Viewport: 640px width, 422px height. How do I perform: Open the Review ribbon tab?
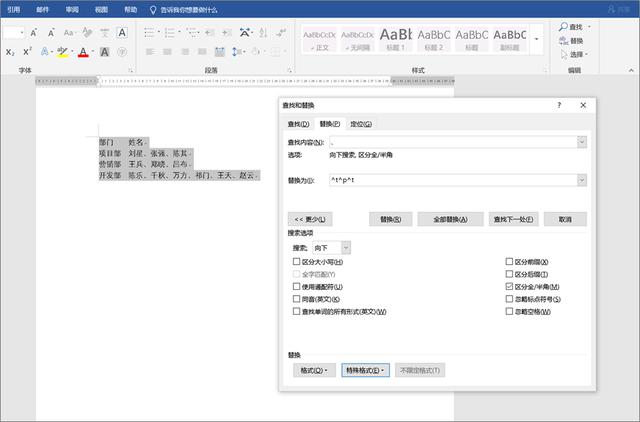pyautogui.click(x=72, y=9)
